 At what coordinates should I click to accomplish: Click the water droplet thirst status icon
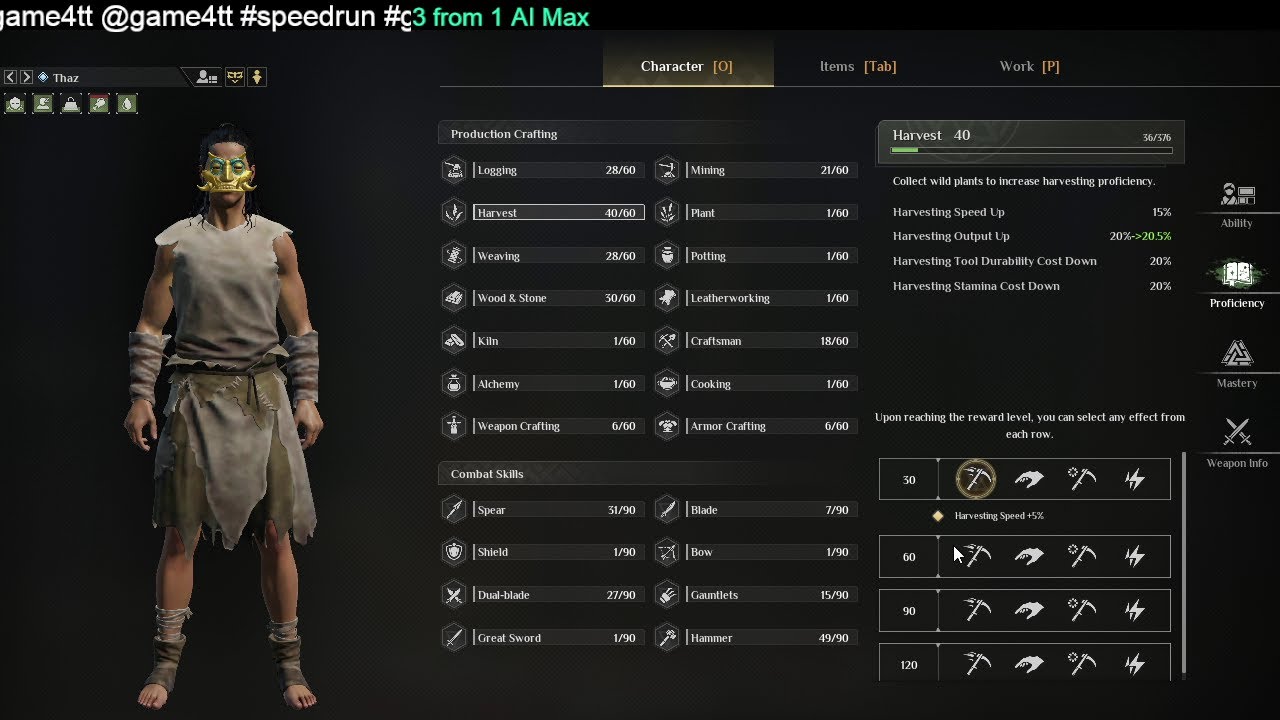point(127,103)
